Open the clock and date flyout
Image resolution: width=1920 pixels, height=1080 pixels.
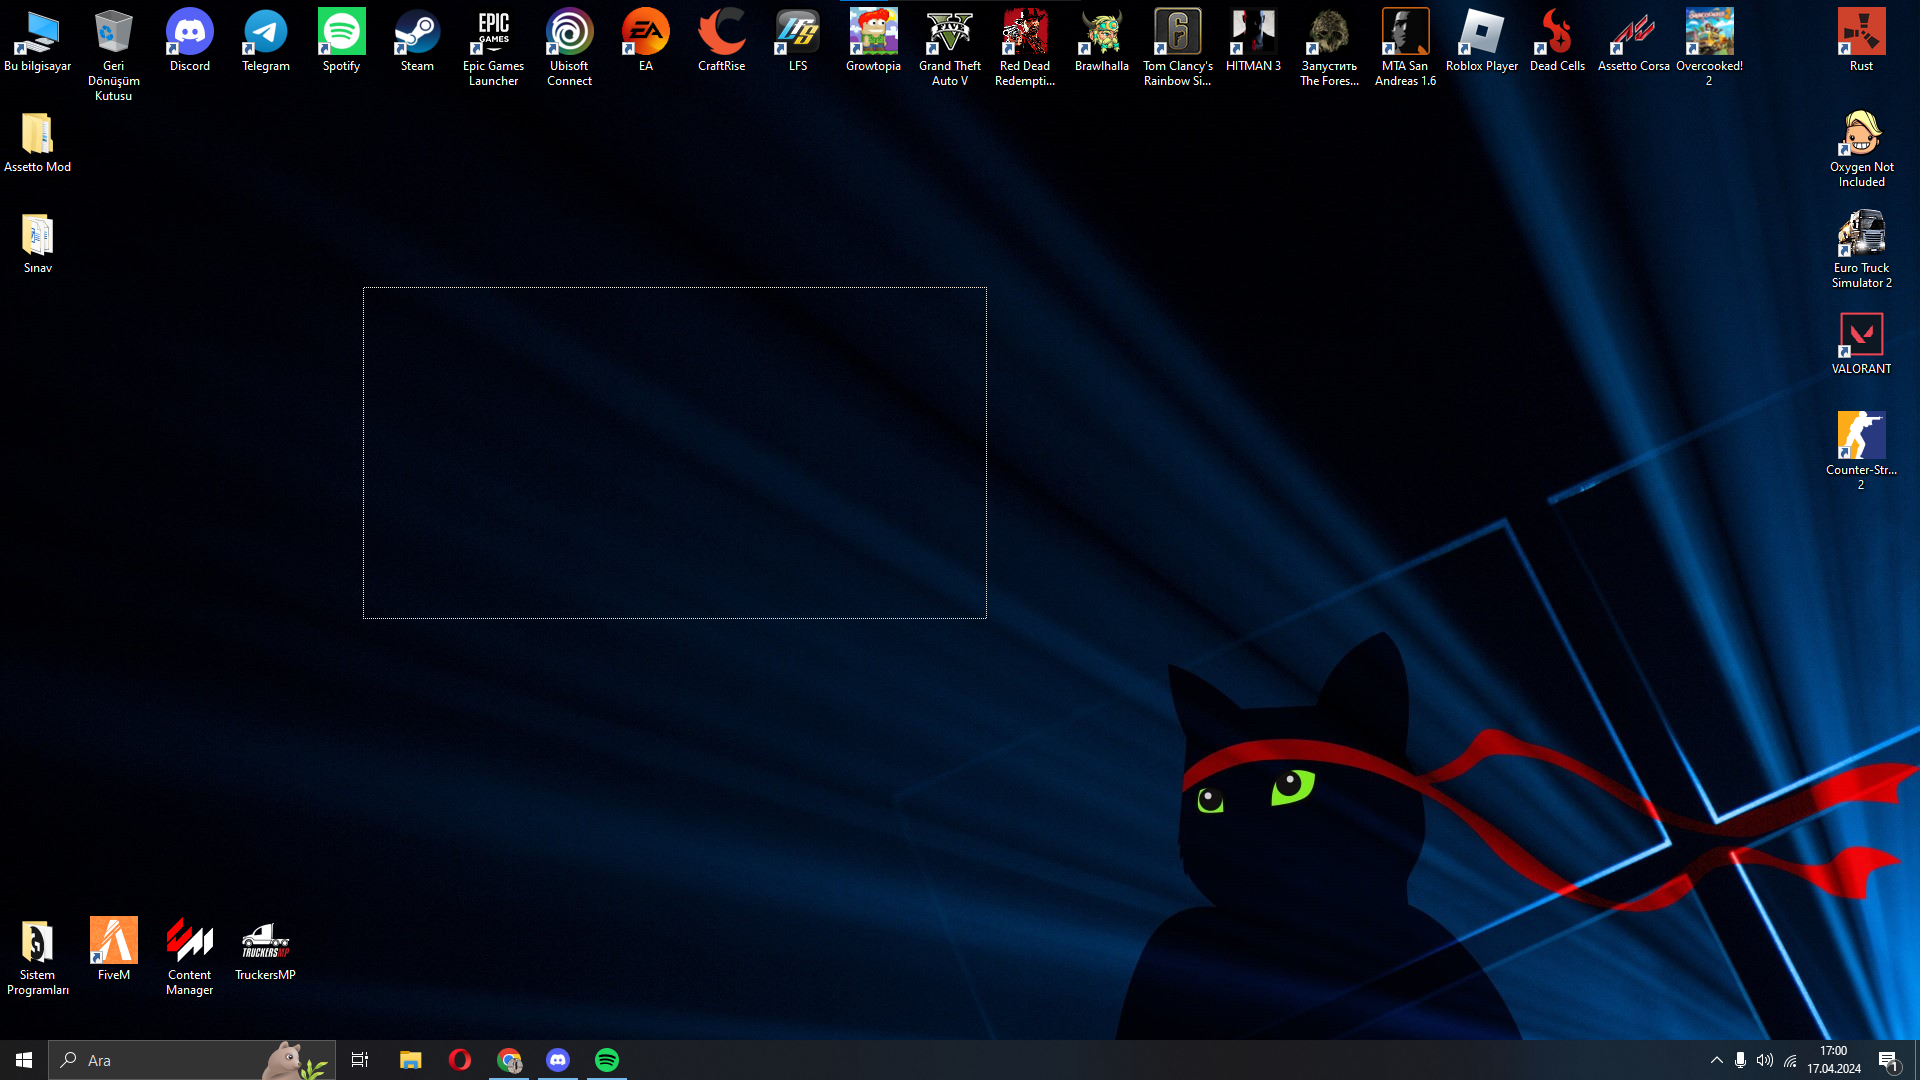click(1834, 1060)
